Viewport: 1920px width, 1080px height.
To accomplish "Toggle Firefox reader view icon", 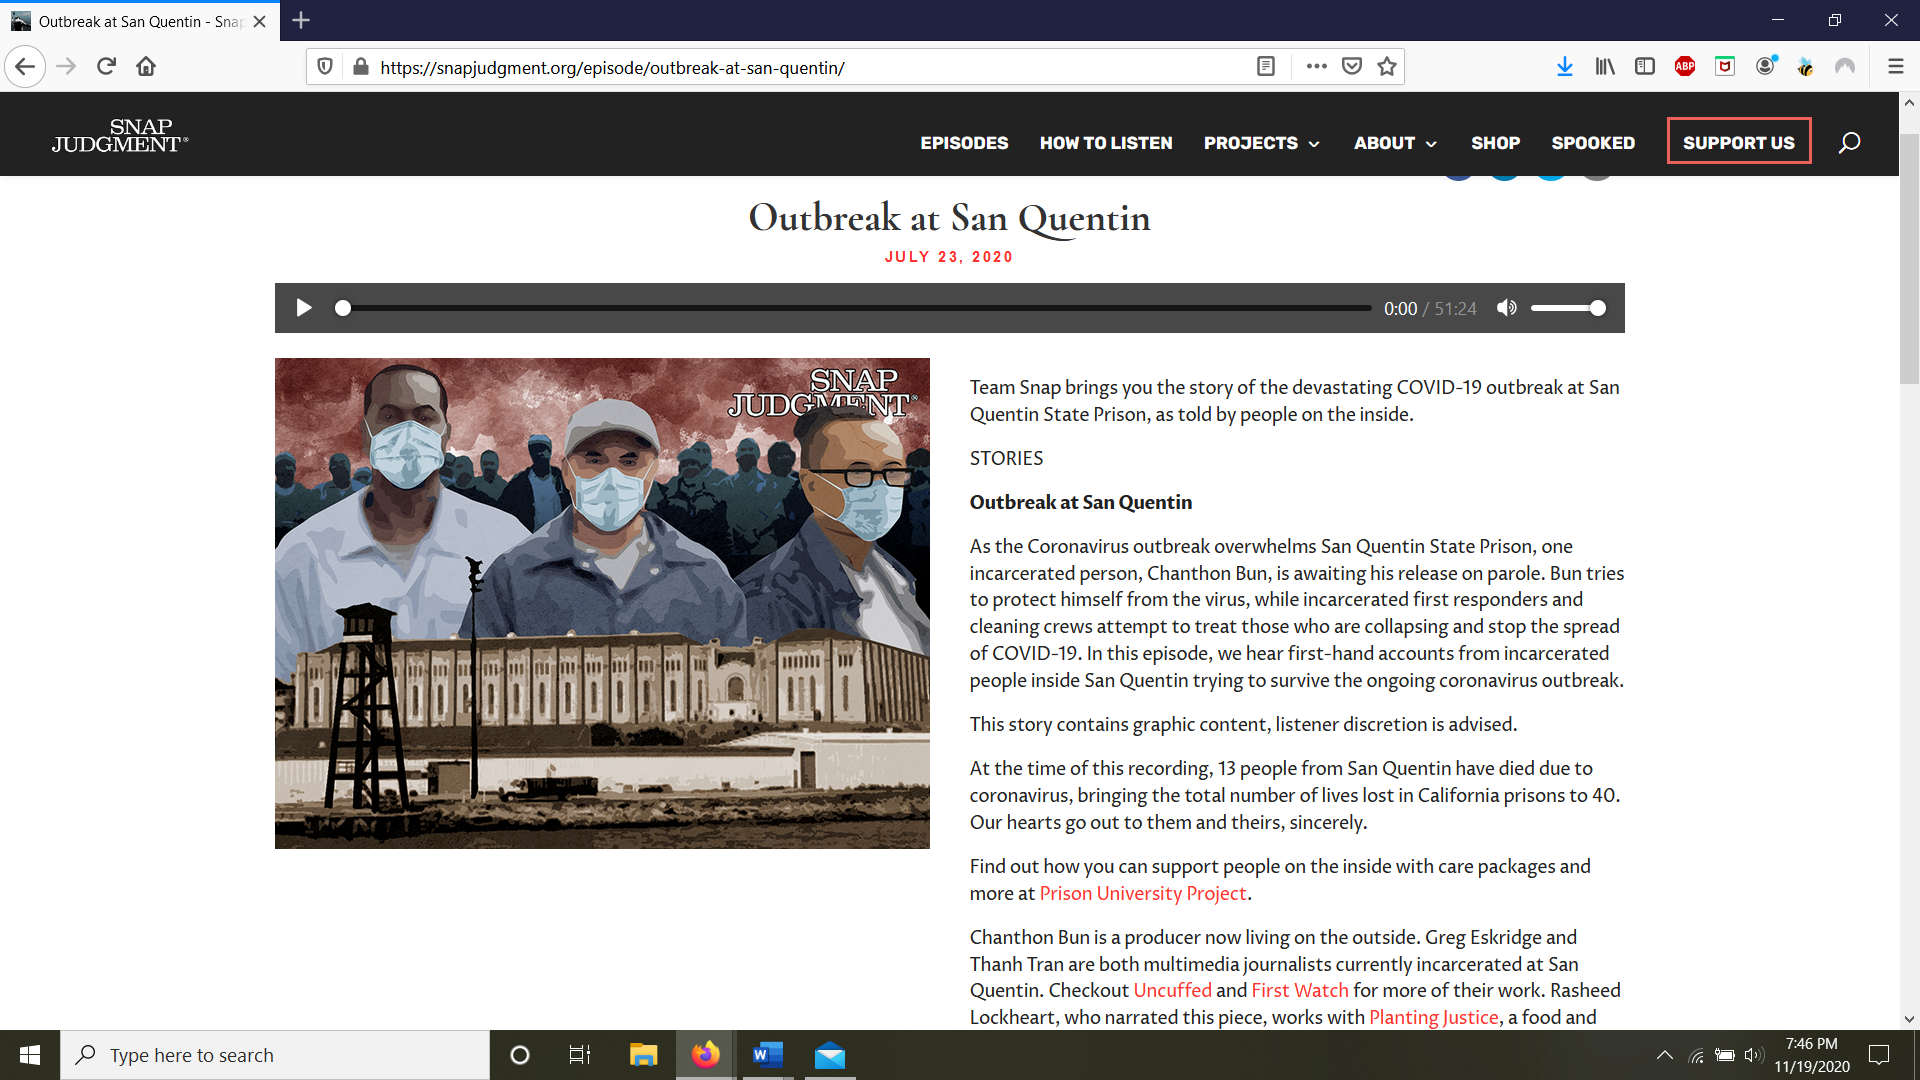I will 1265,67.
